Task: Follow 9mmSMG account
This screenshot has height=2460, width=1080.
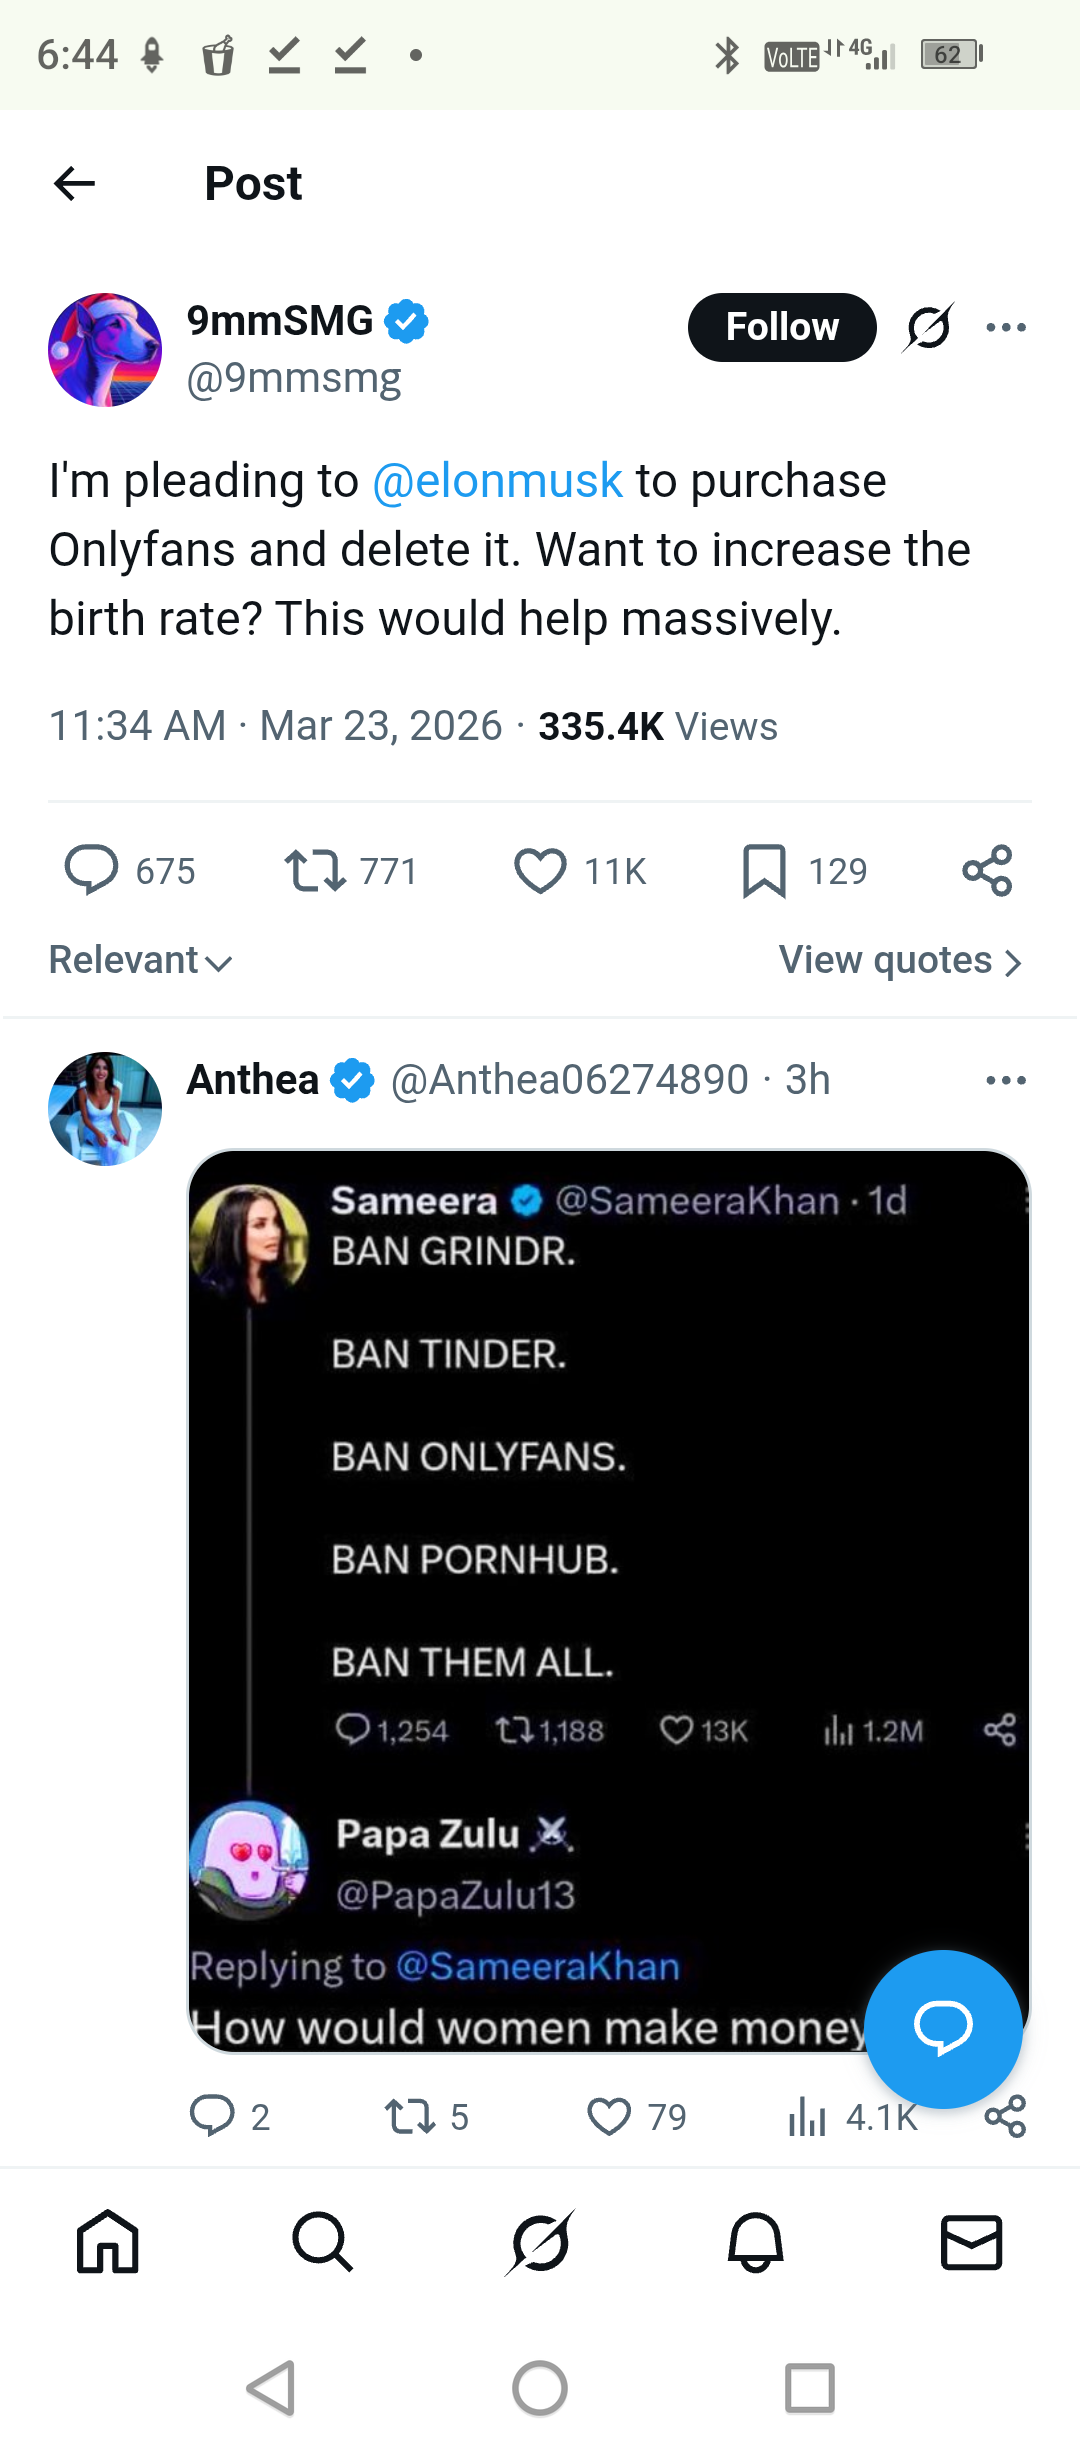Action: pos(782,327)
